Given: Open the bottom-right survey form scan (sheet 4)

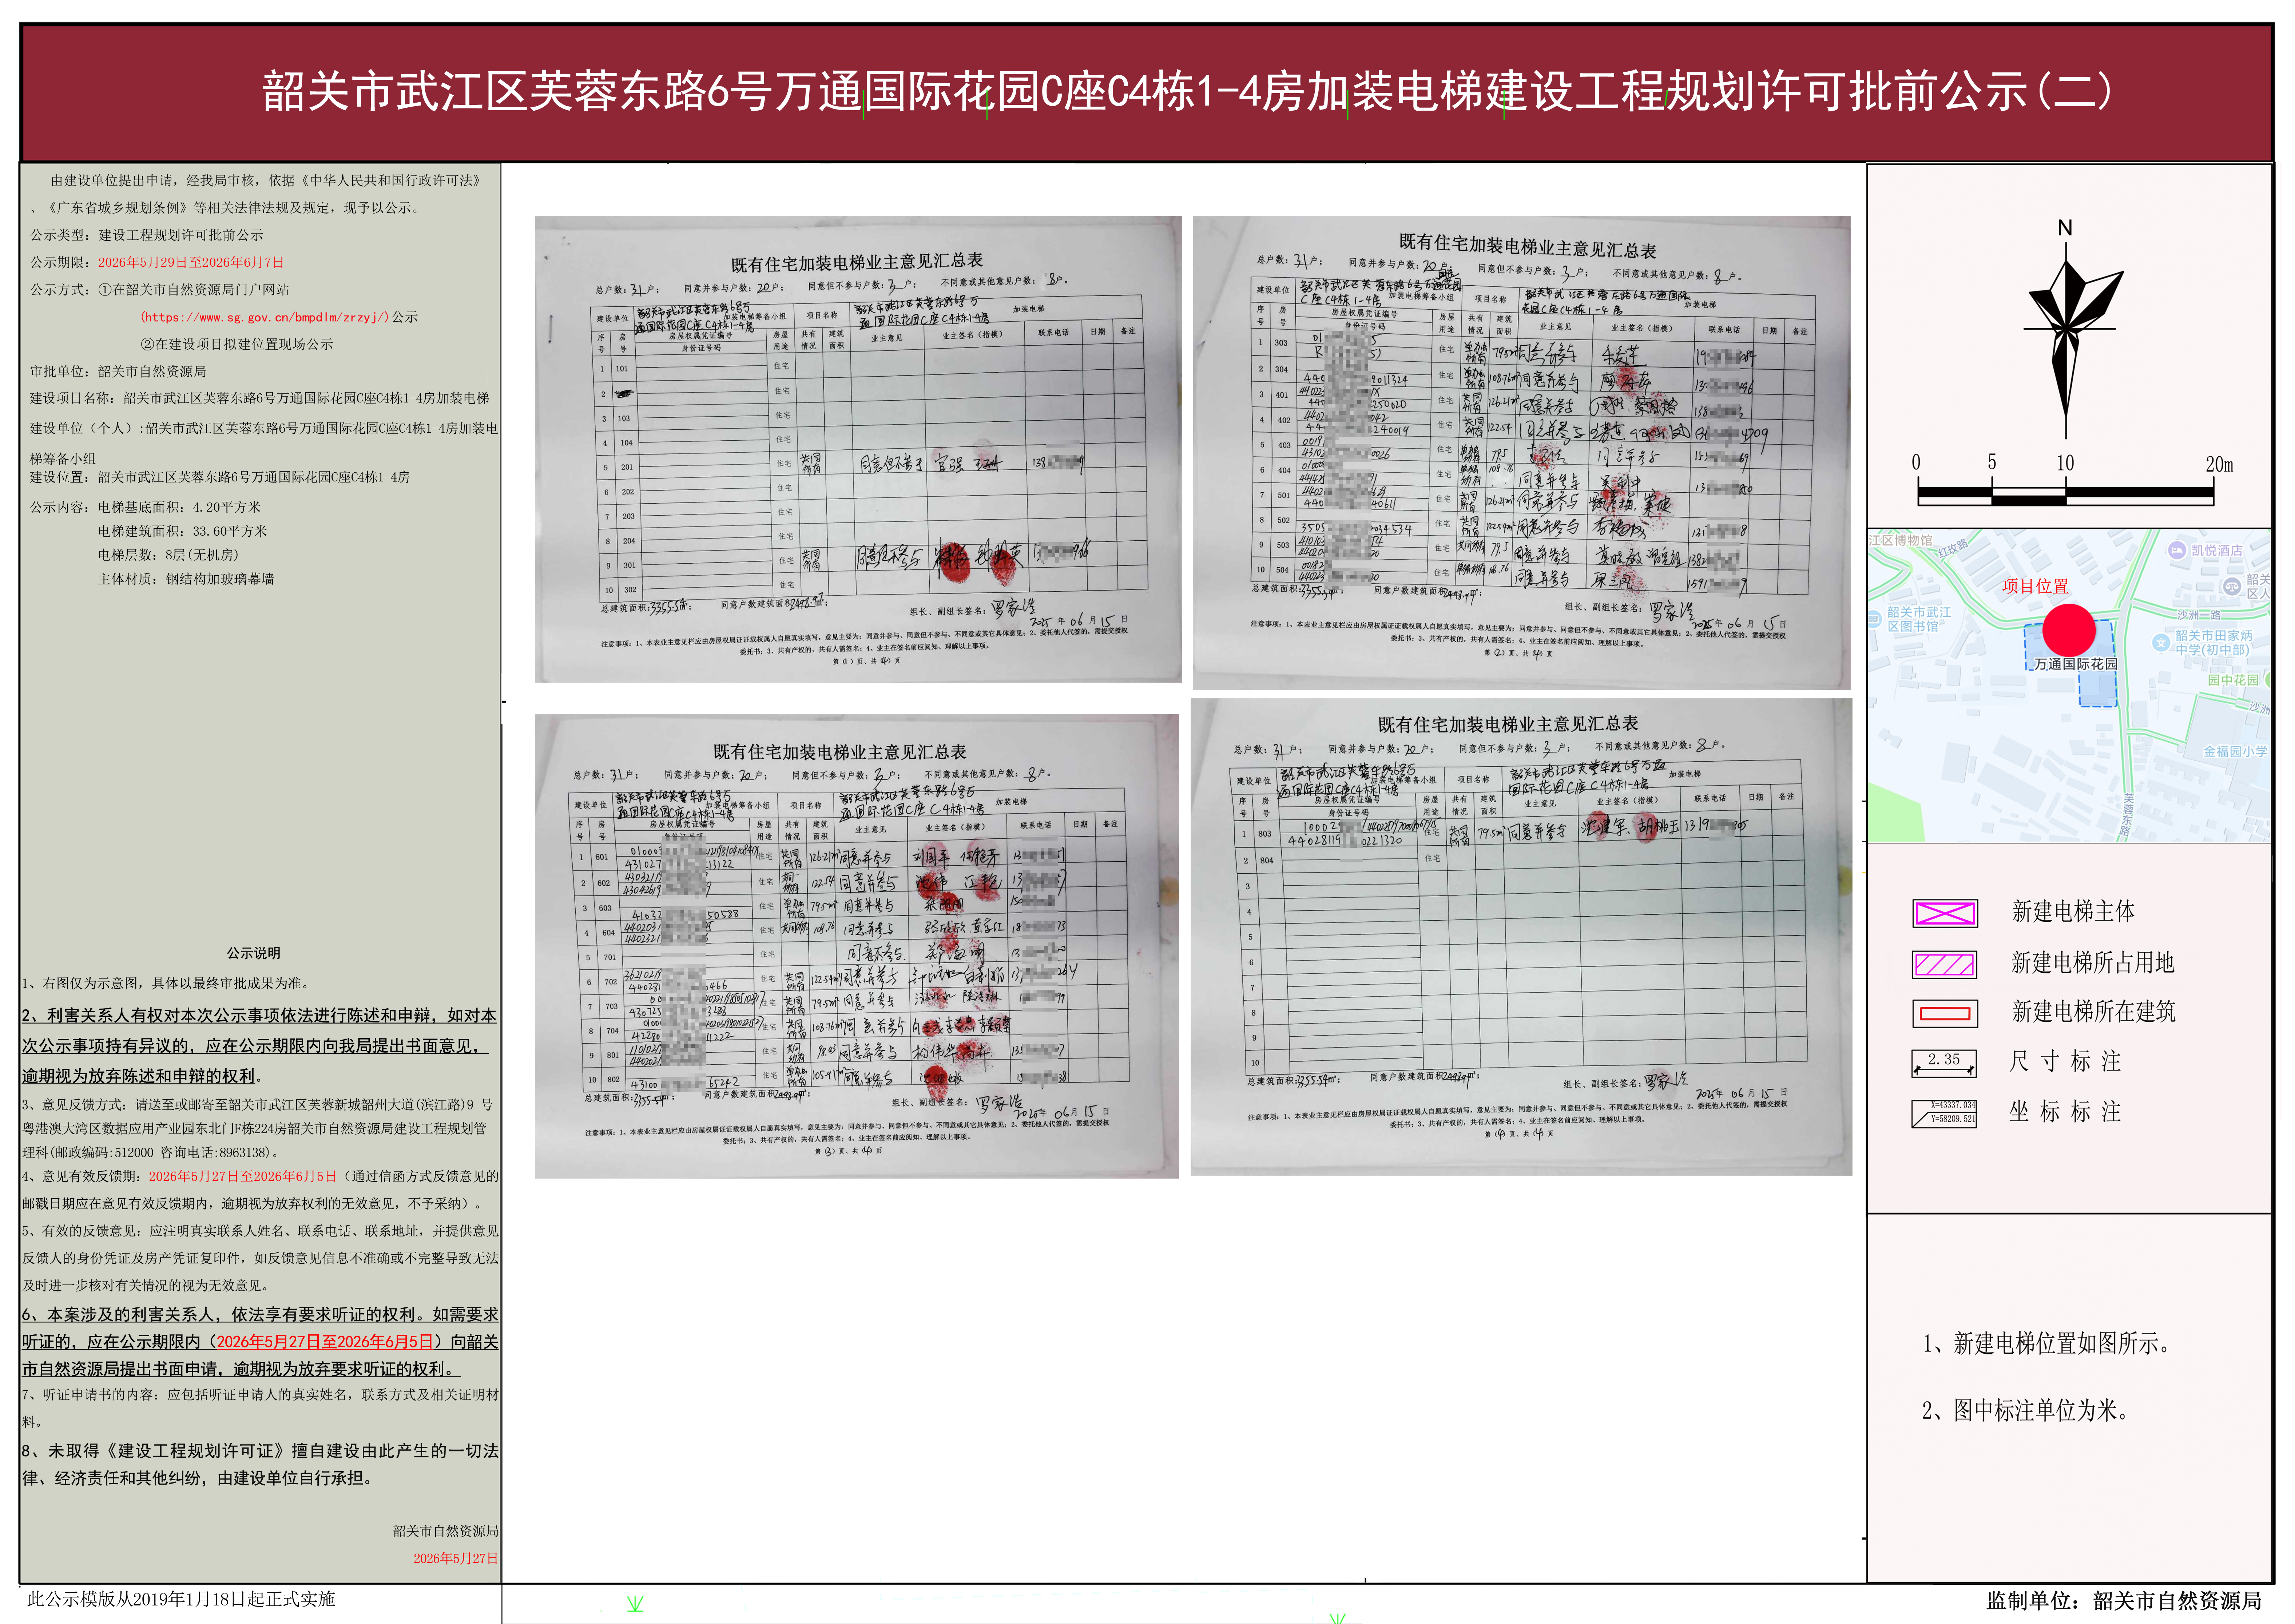Looking at the screenshot, I should click(x=1521, y=937).
